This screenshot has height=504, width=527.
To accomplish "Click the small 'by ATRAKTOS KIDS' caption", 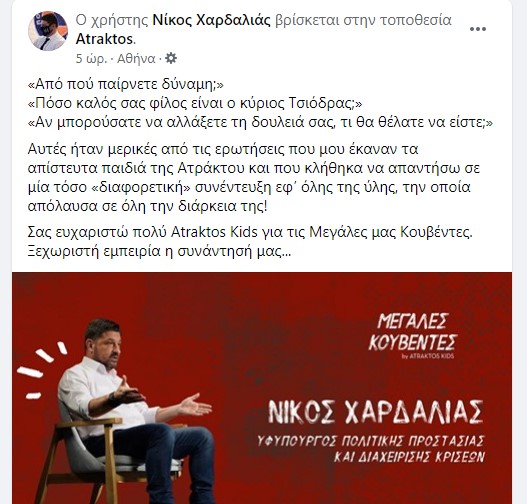I will tap(428, 356).
